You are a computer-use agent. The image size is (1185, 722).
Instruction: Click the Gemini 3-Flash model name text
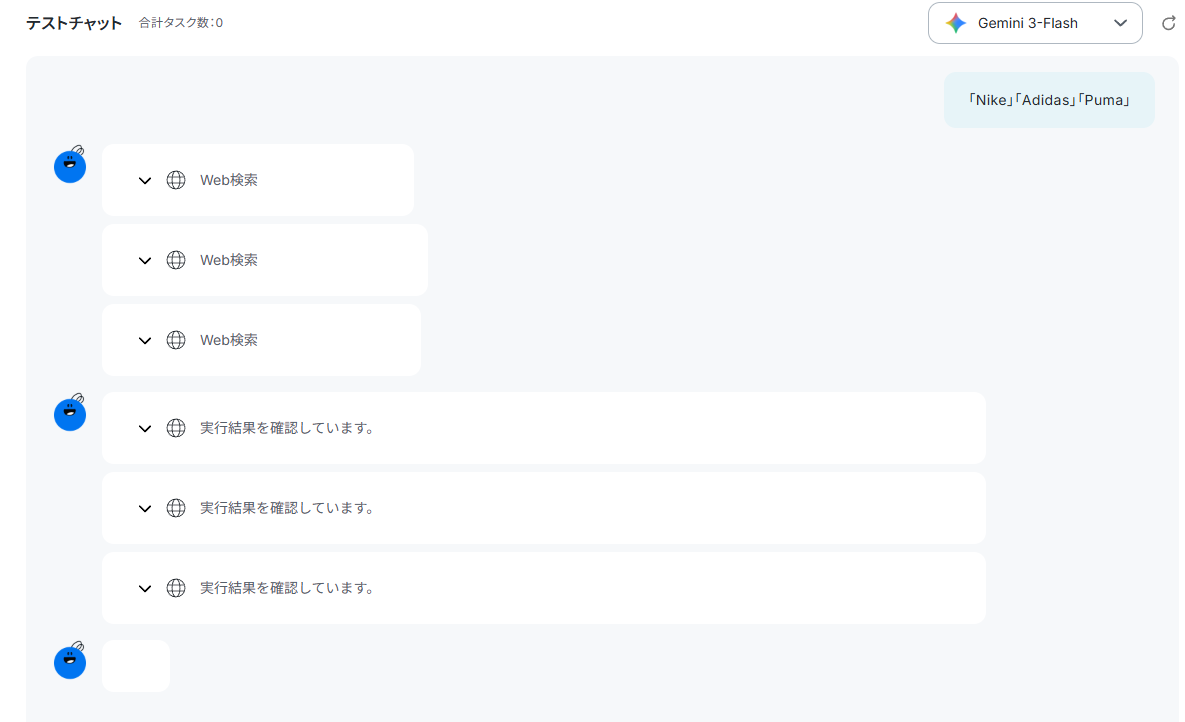pyautogui.click(x=1028, y=23)
